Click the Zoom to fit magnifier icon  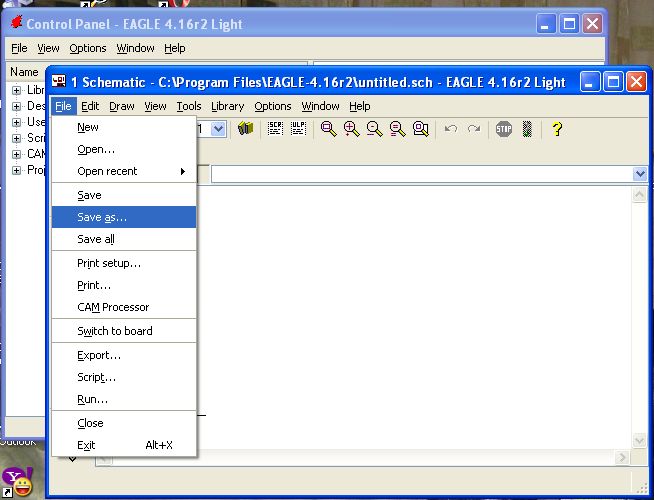[328, 129]
